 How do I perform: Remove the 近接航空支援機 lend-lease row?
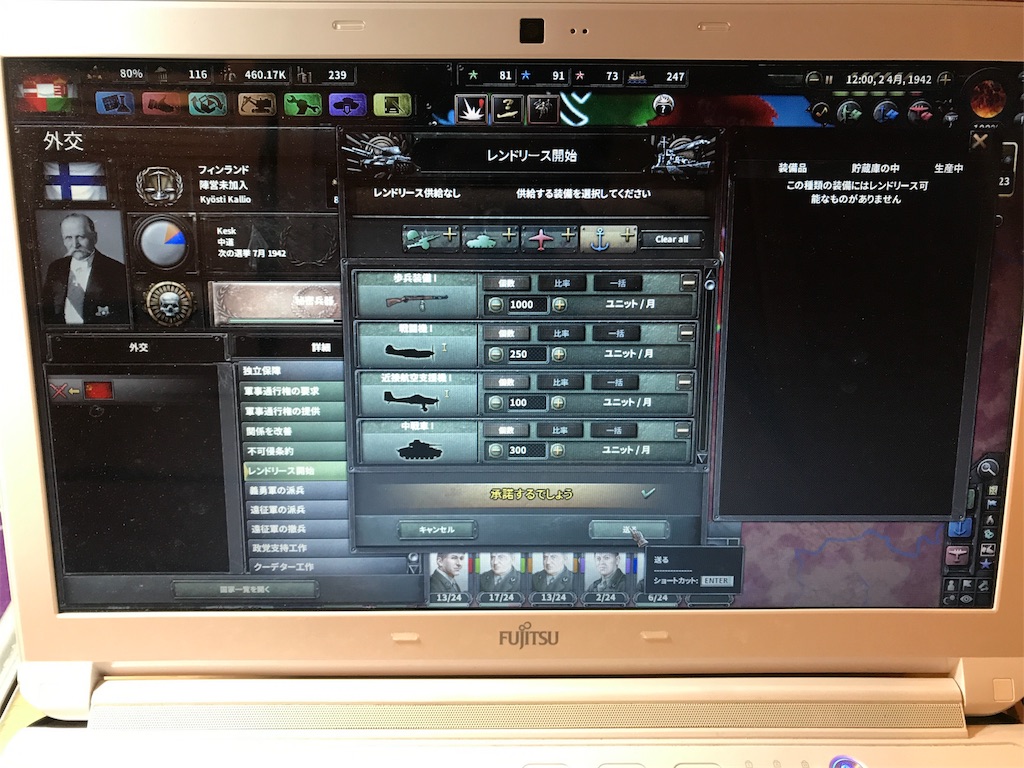point(684,381)
